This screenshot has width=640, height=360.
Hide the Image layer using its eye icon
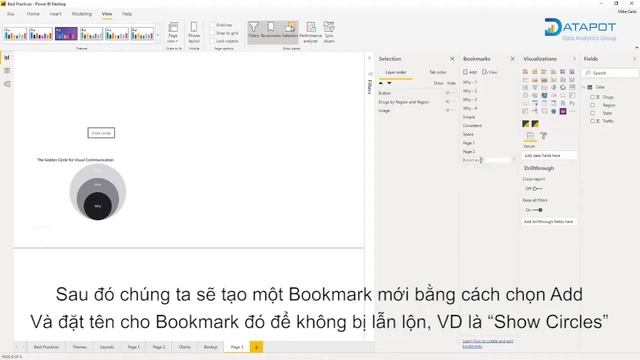(x=448, y=110)
